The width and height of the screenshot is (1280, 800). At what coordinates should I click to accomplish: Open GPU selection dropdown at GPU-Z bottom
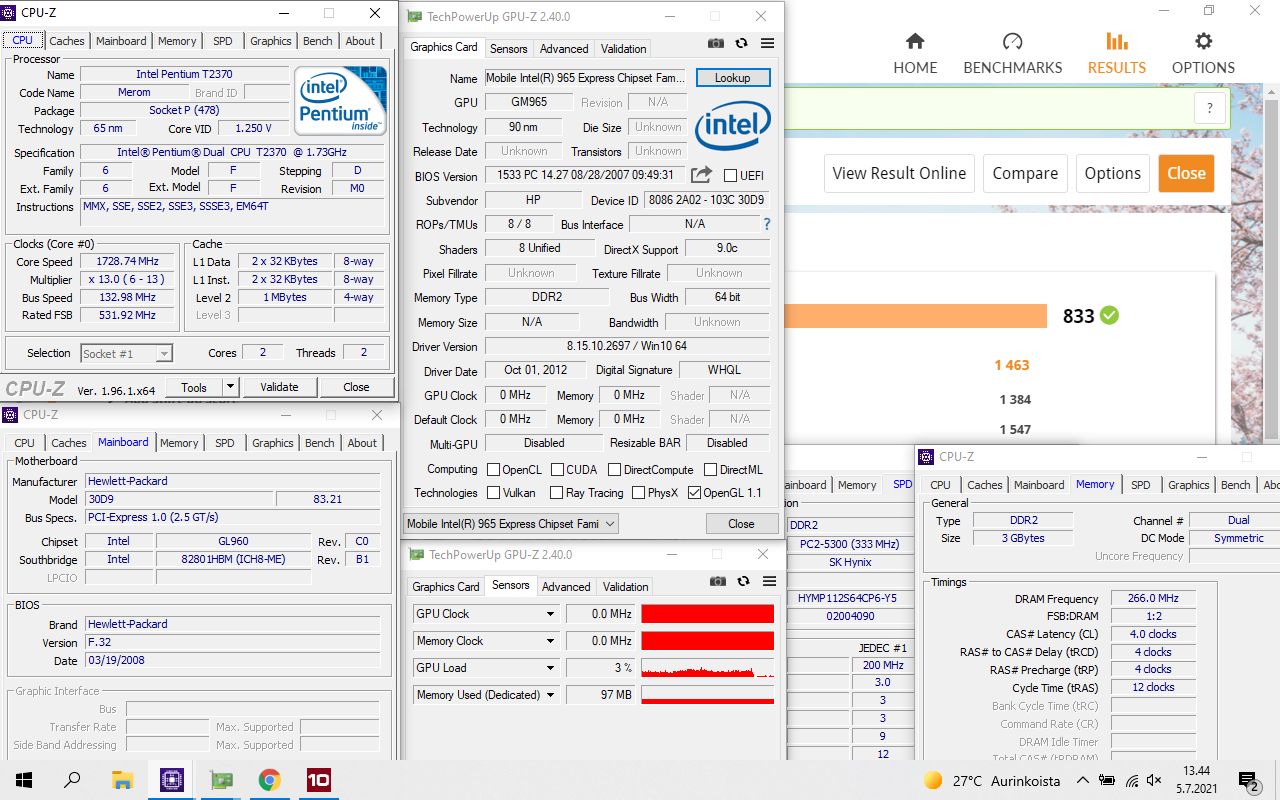511,523
